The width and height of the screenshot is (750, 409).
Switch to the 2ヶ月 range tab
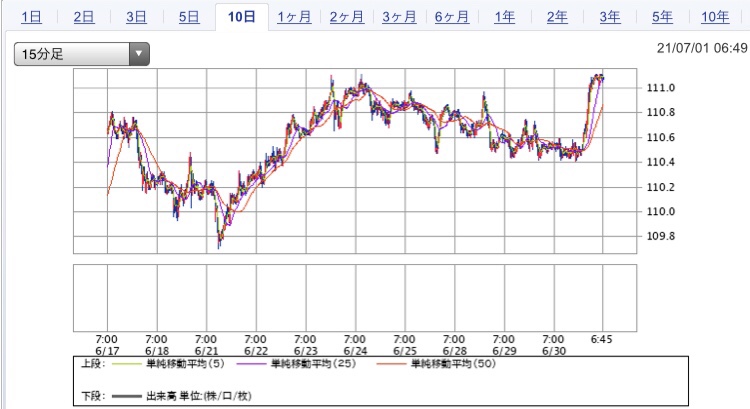tap(347, 17)
